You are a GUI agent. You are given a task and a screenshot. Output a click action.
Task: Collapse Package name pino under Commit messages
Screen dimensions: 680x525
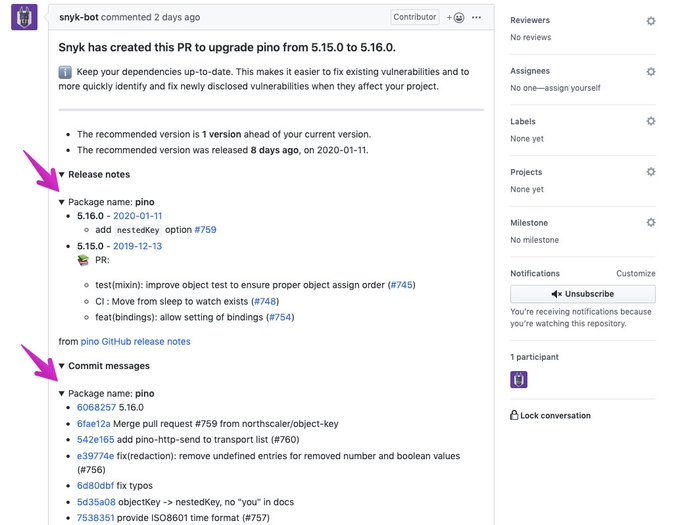click(x=62, y=394)
